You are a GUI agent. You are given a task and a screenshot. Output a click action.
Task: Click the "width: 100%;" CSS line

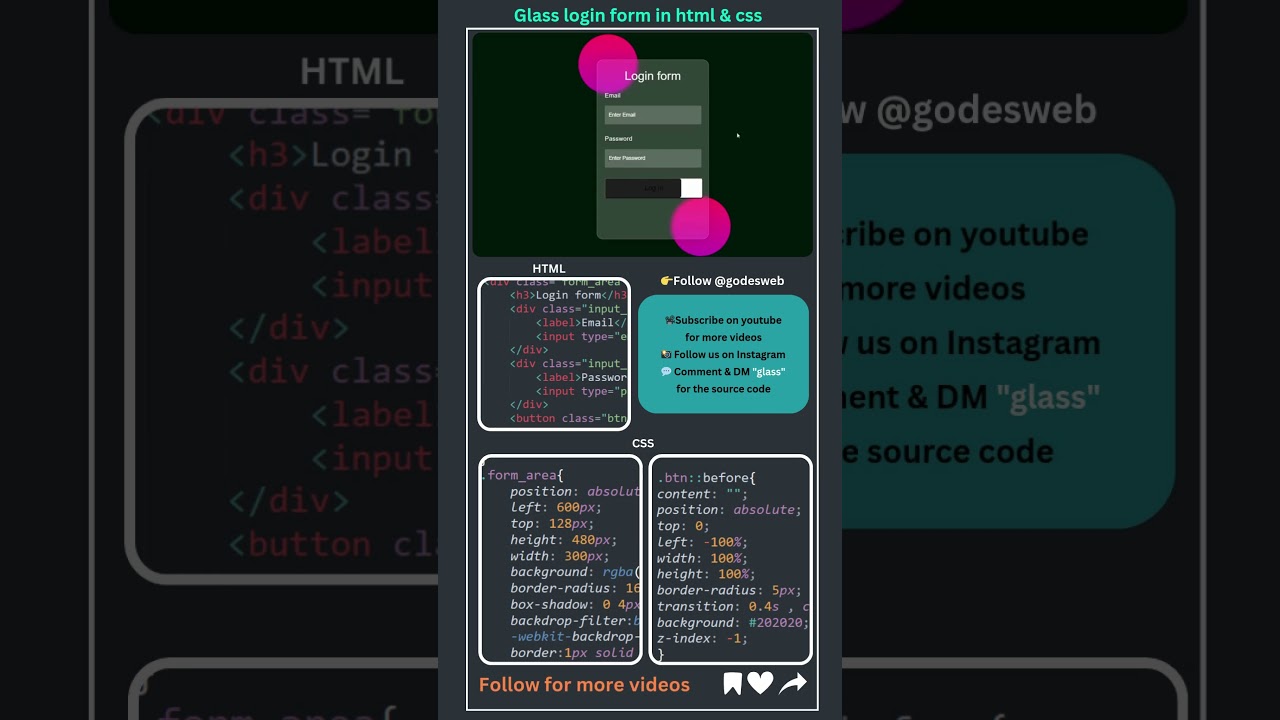pyautogui.click(x=702, y=558)
